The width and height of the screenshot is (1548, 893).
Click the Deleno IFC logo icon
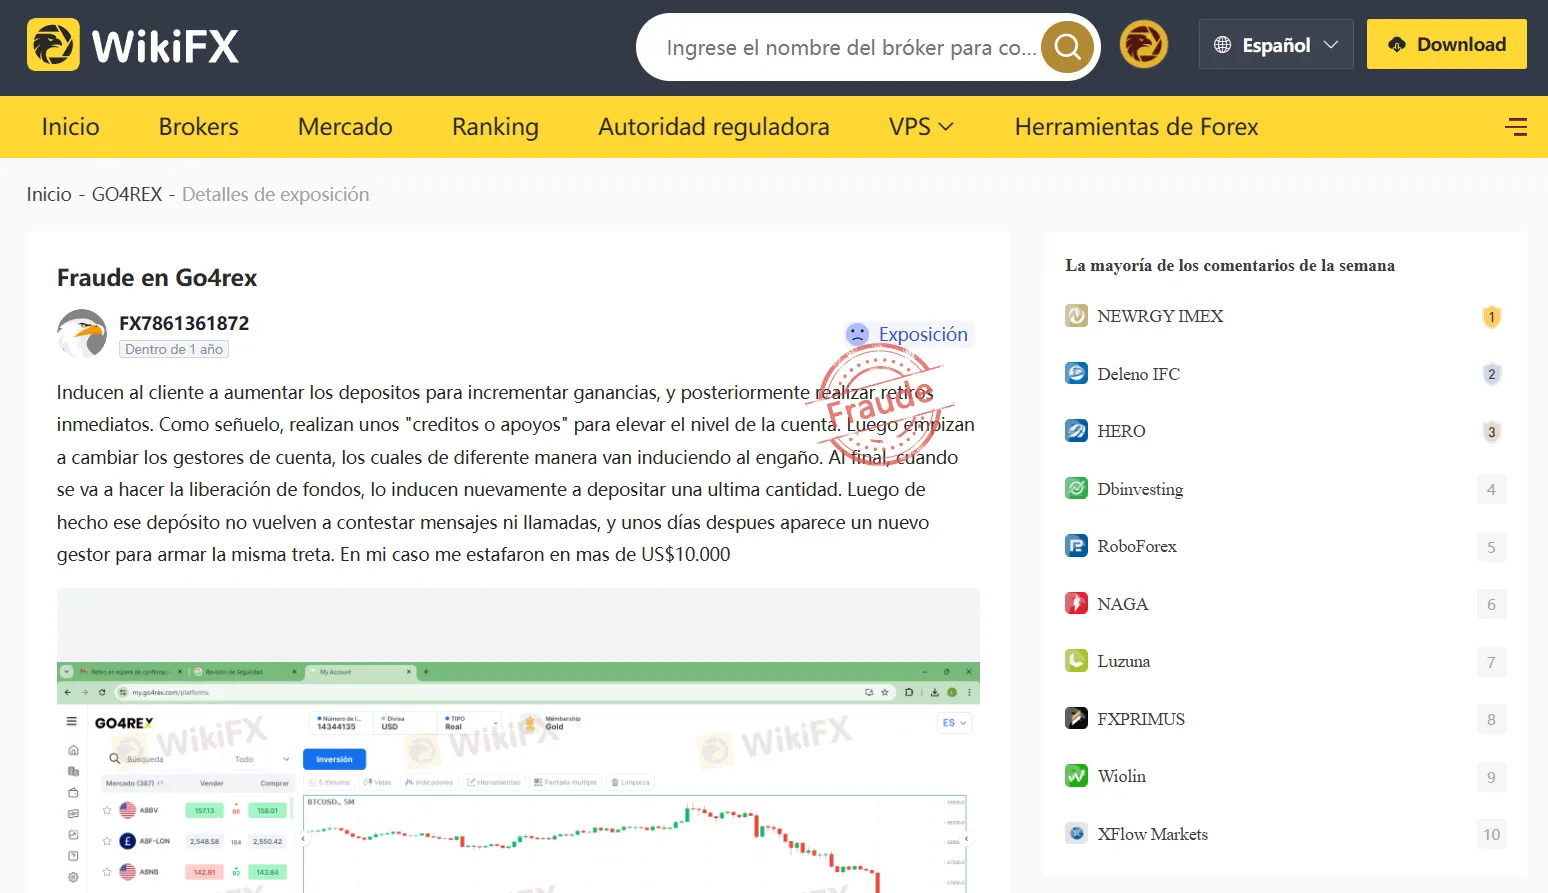1076,373
